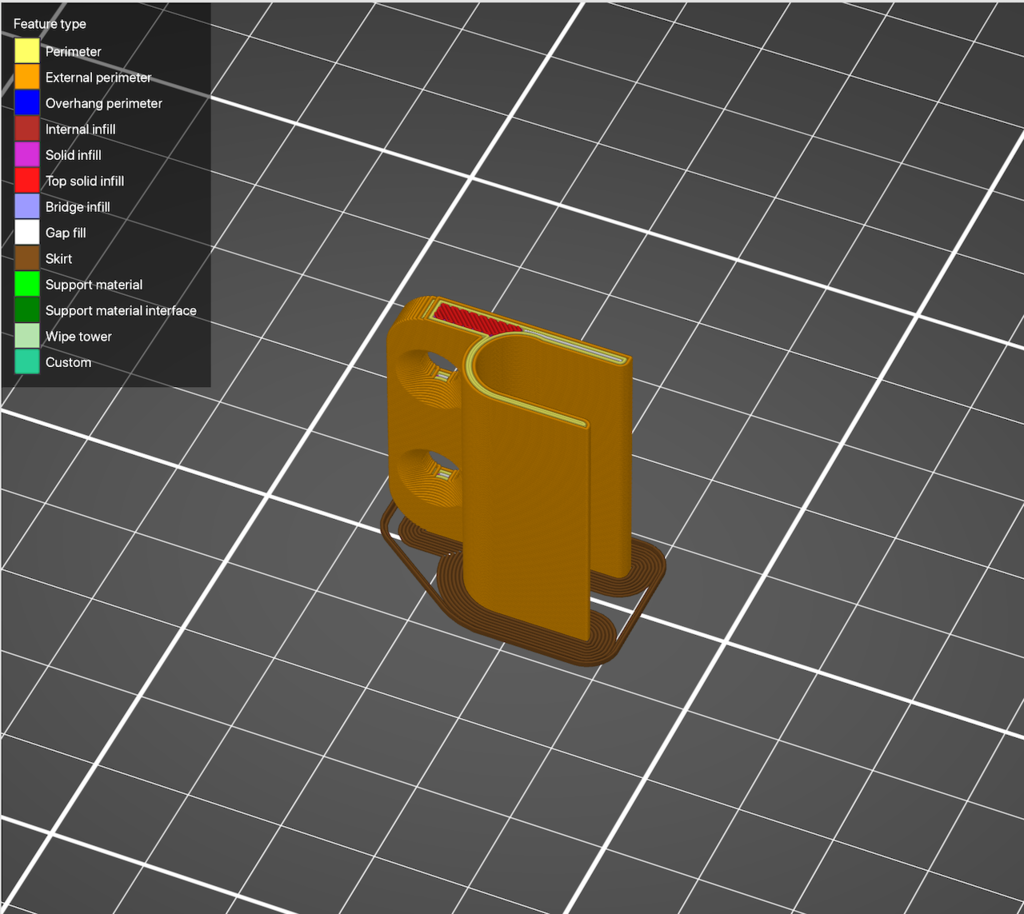Click the External perimeter orange swatch
Screen dimensions: 1024x914
tap(27, 77)
